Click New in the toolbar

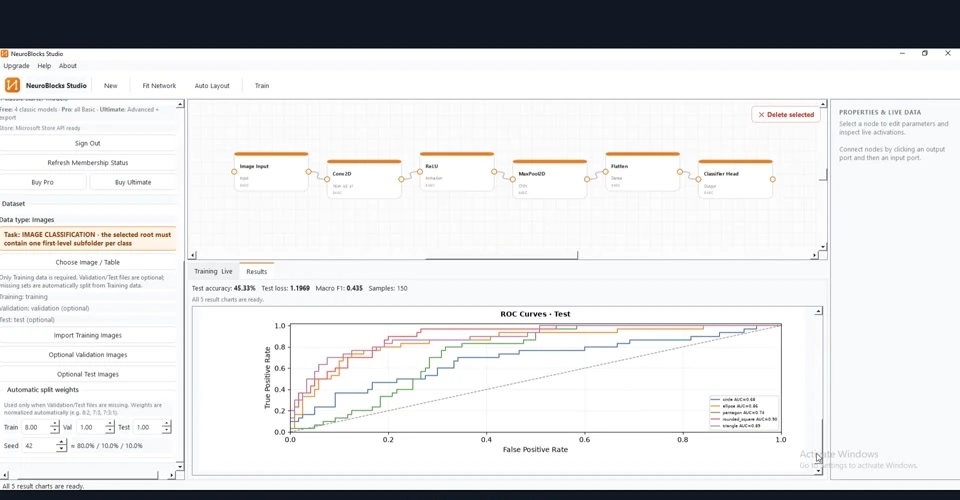click(110, 86)
